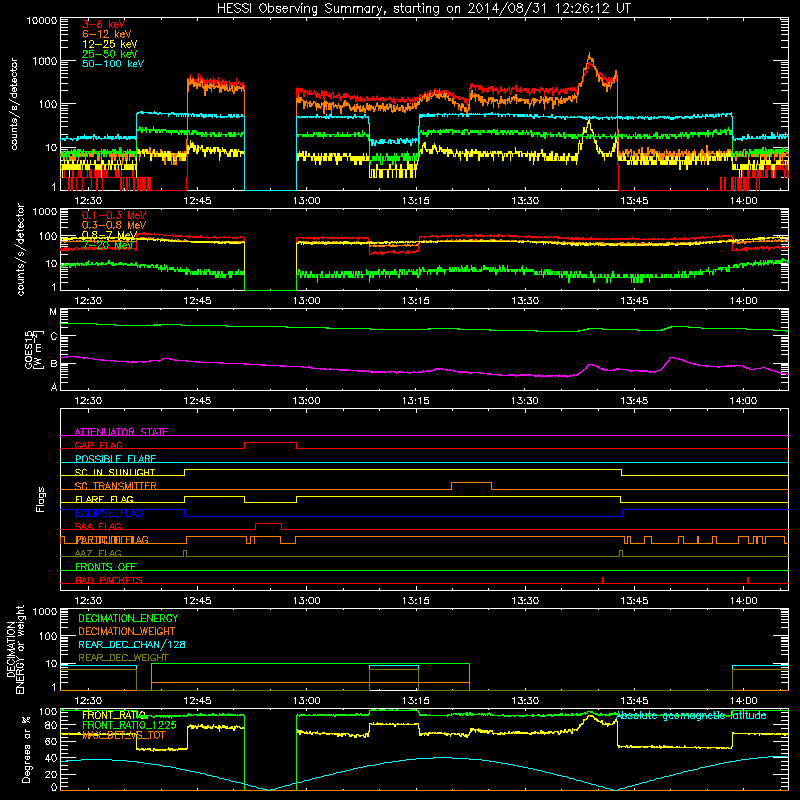Click the DECIMATION ENERGY or weight axis label
The width and height of the screenshot is (800, 800).
[15, 649]
